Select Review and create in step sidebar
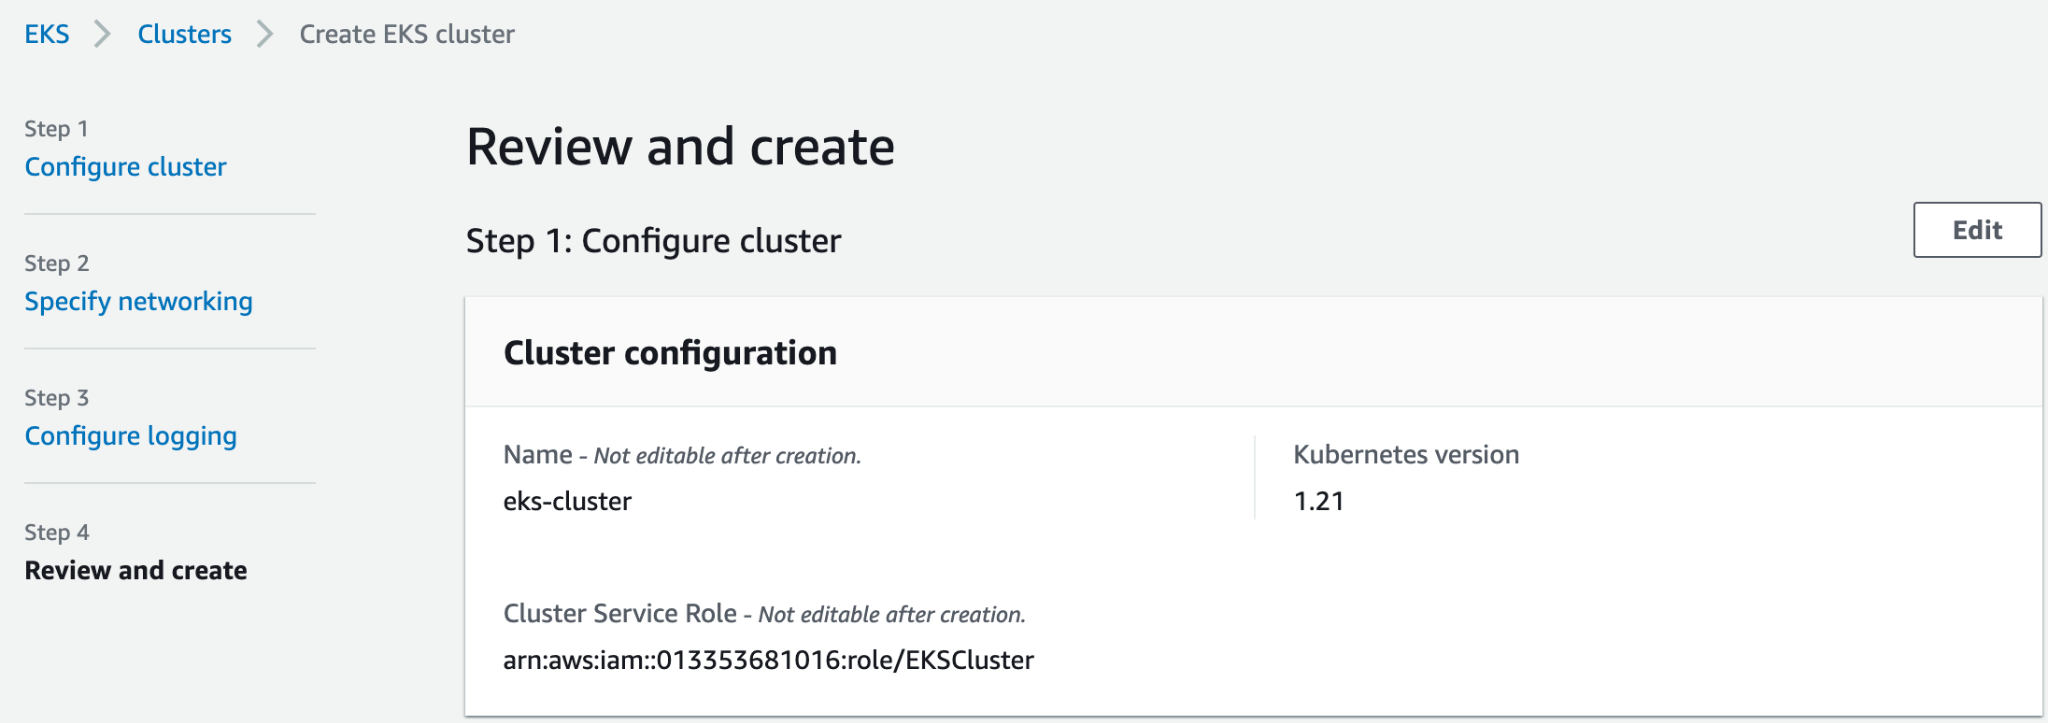The height and width of the screenshot is (723, 2048). pos(135,570)
